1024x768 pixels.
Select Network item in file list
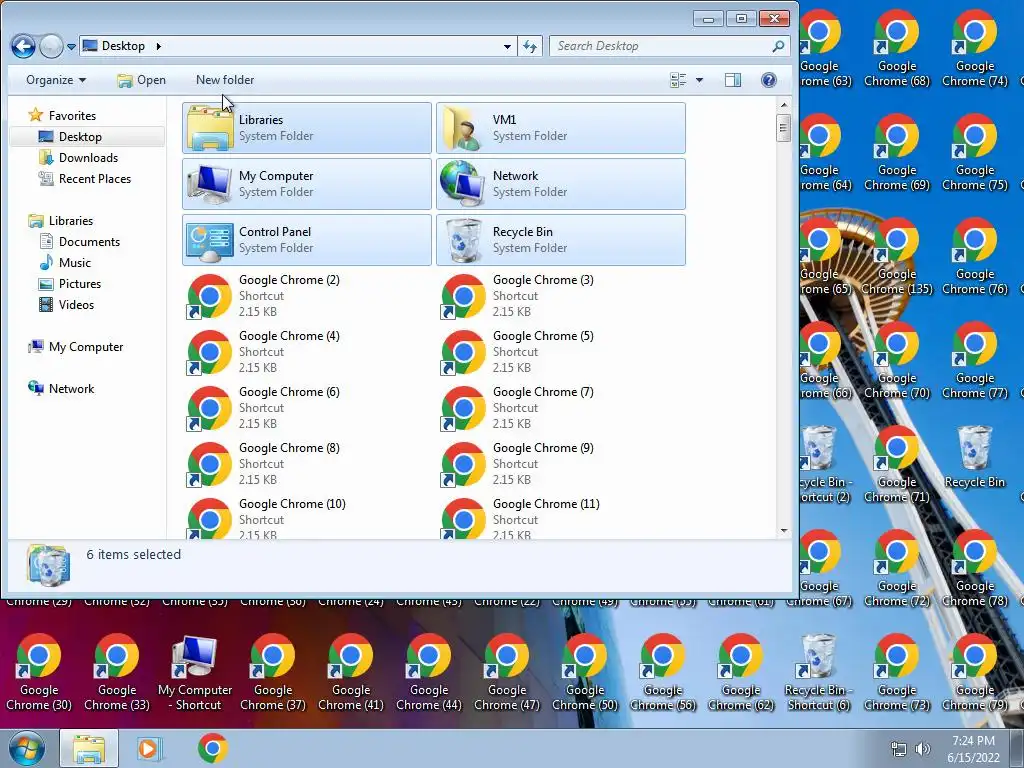click(561, 184)
